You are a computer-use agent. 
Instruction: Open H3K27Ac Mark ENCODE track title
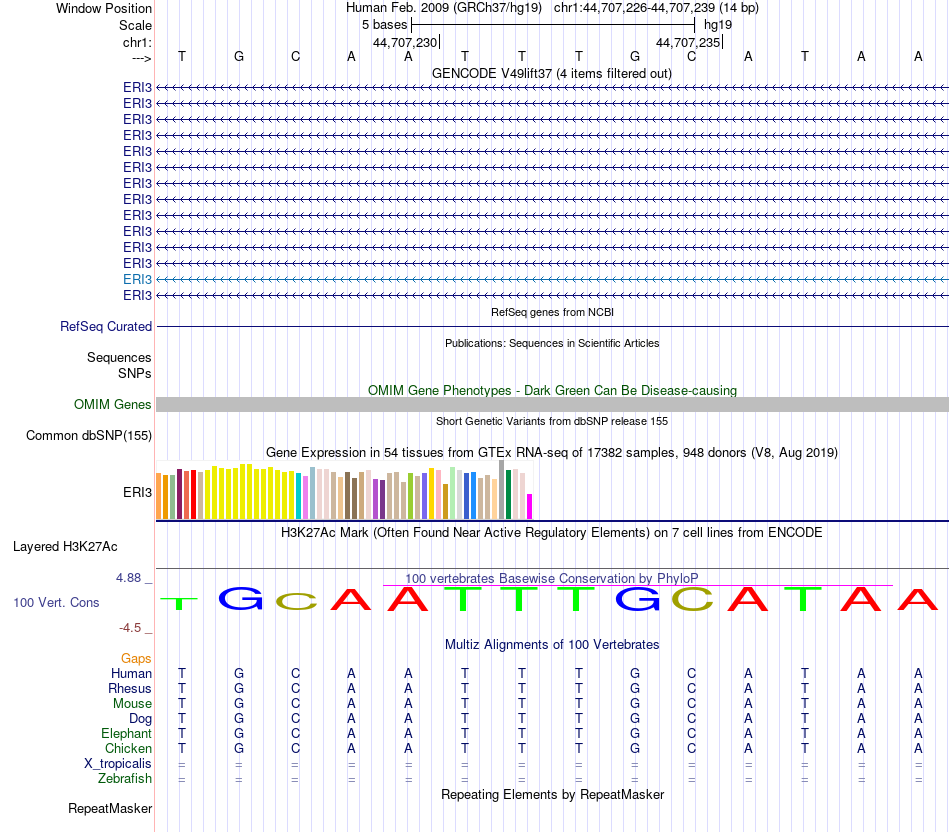click(x=552, y=533)
